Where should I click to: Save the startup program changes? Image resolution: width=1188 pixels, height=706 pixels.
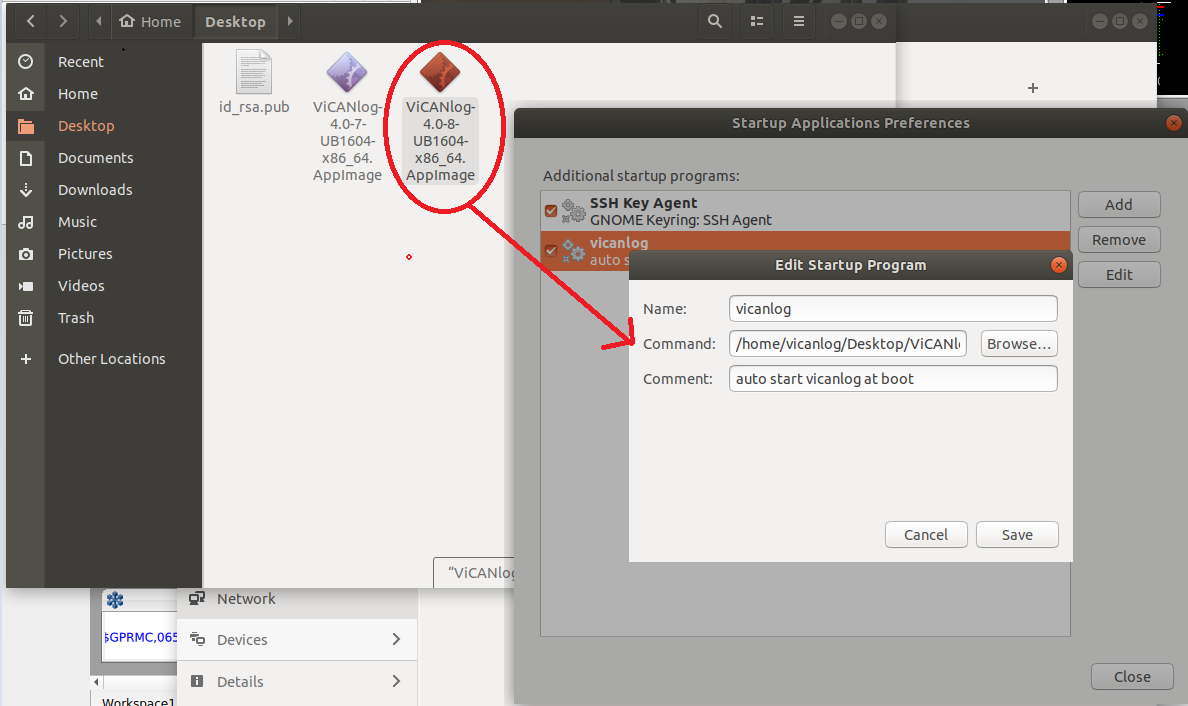click(x=1017, y=534)
